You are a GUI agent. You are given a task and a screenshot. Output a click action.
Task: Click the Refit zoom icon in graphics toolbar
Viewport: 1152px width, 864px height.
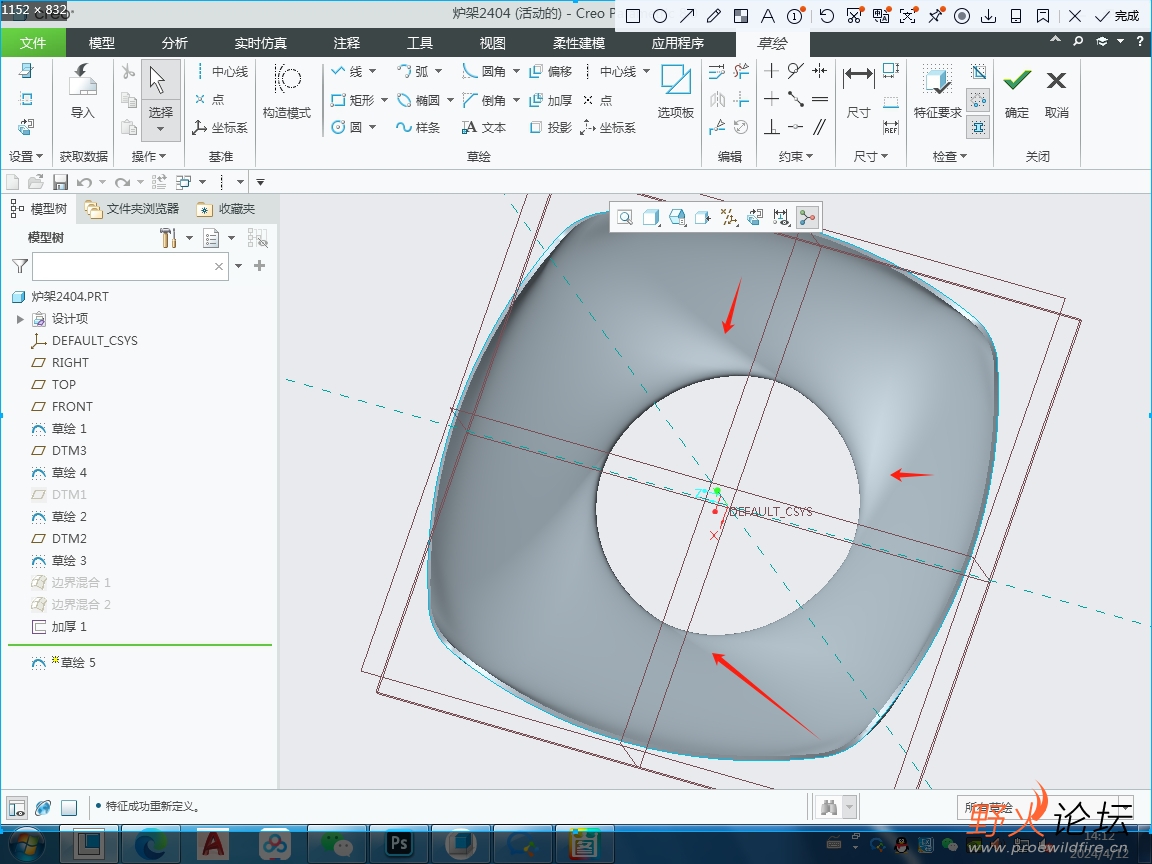point(625,217)
